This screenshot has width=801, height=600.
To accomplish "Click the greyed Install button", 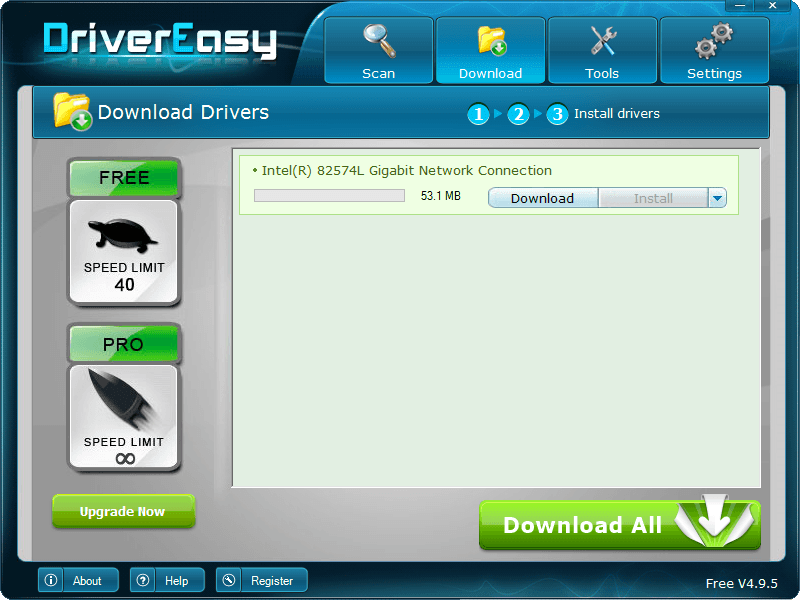I will tap(652, 198).
